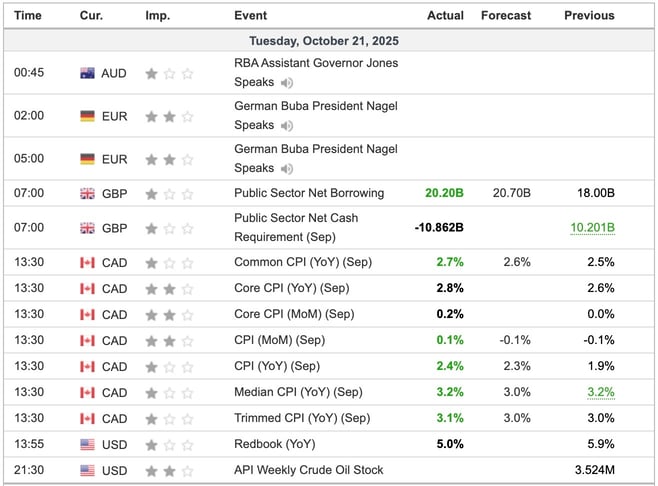Click the importance stars for API Crude Oil Stock
The height and width of the screenshot is (486, 658).
169,470
